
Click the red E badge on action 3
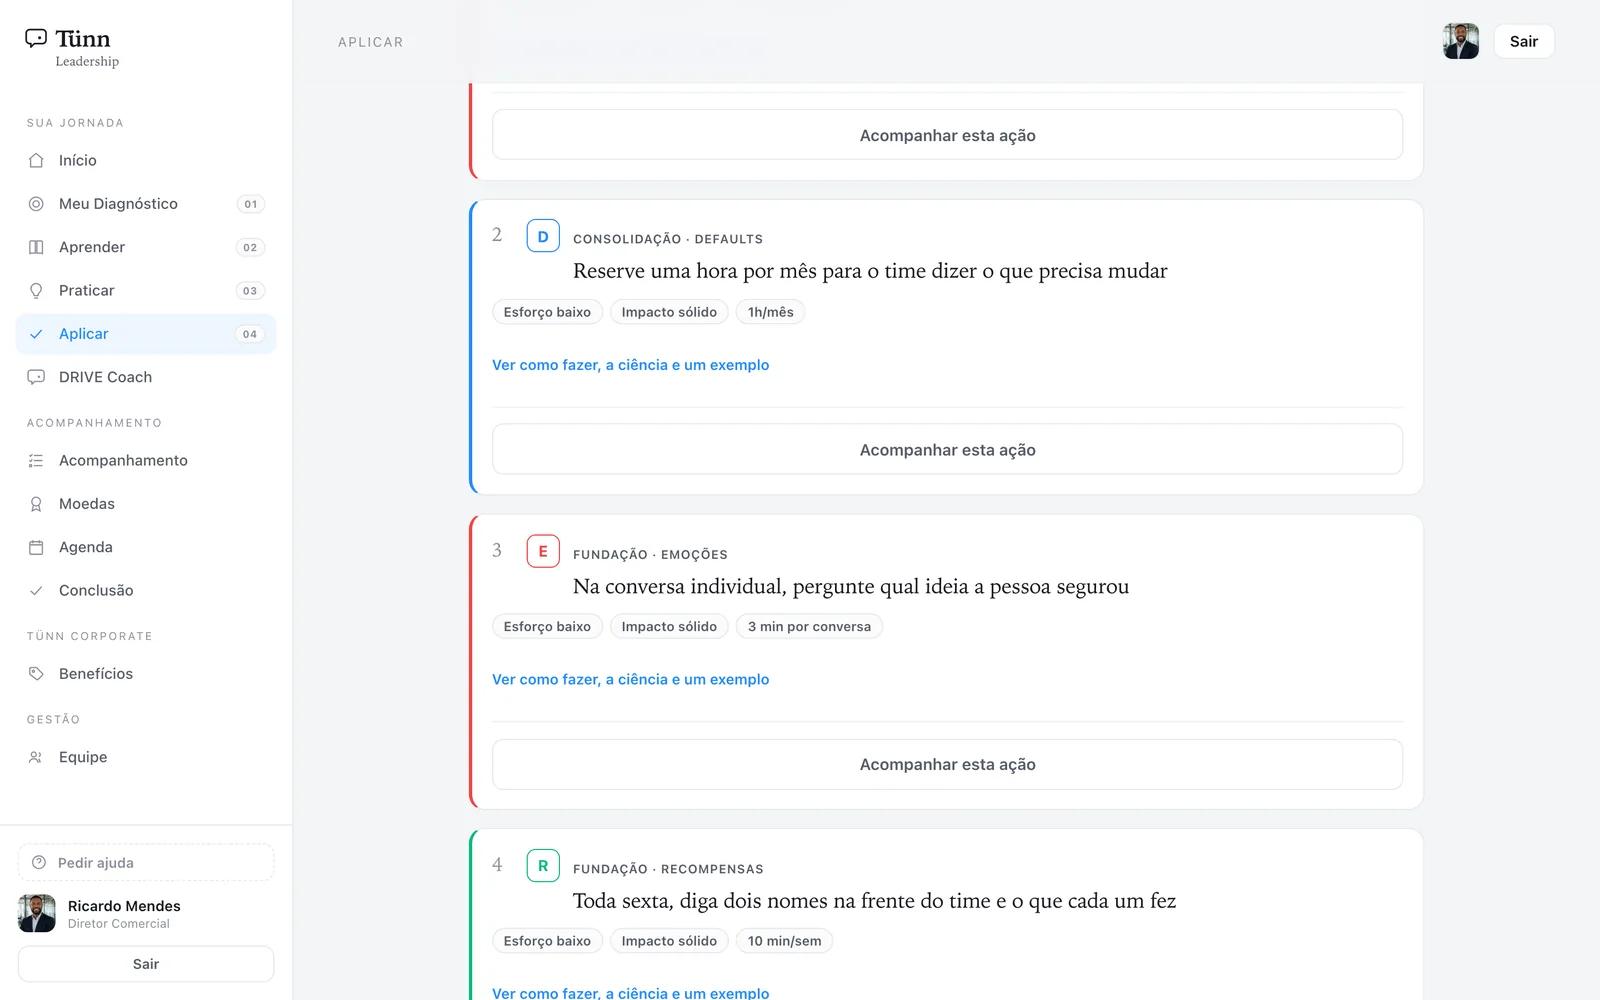pos(543,551)
